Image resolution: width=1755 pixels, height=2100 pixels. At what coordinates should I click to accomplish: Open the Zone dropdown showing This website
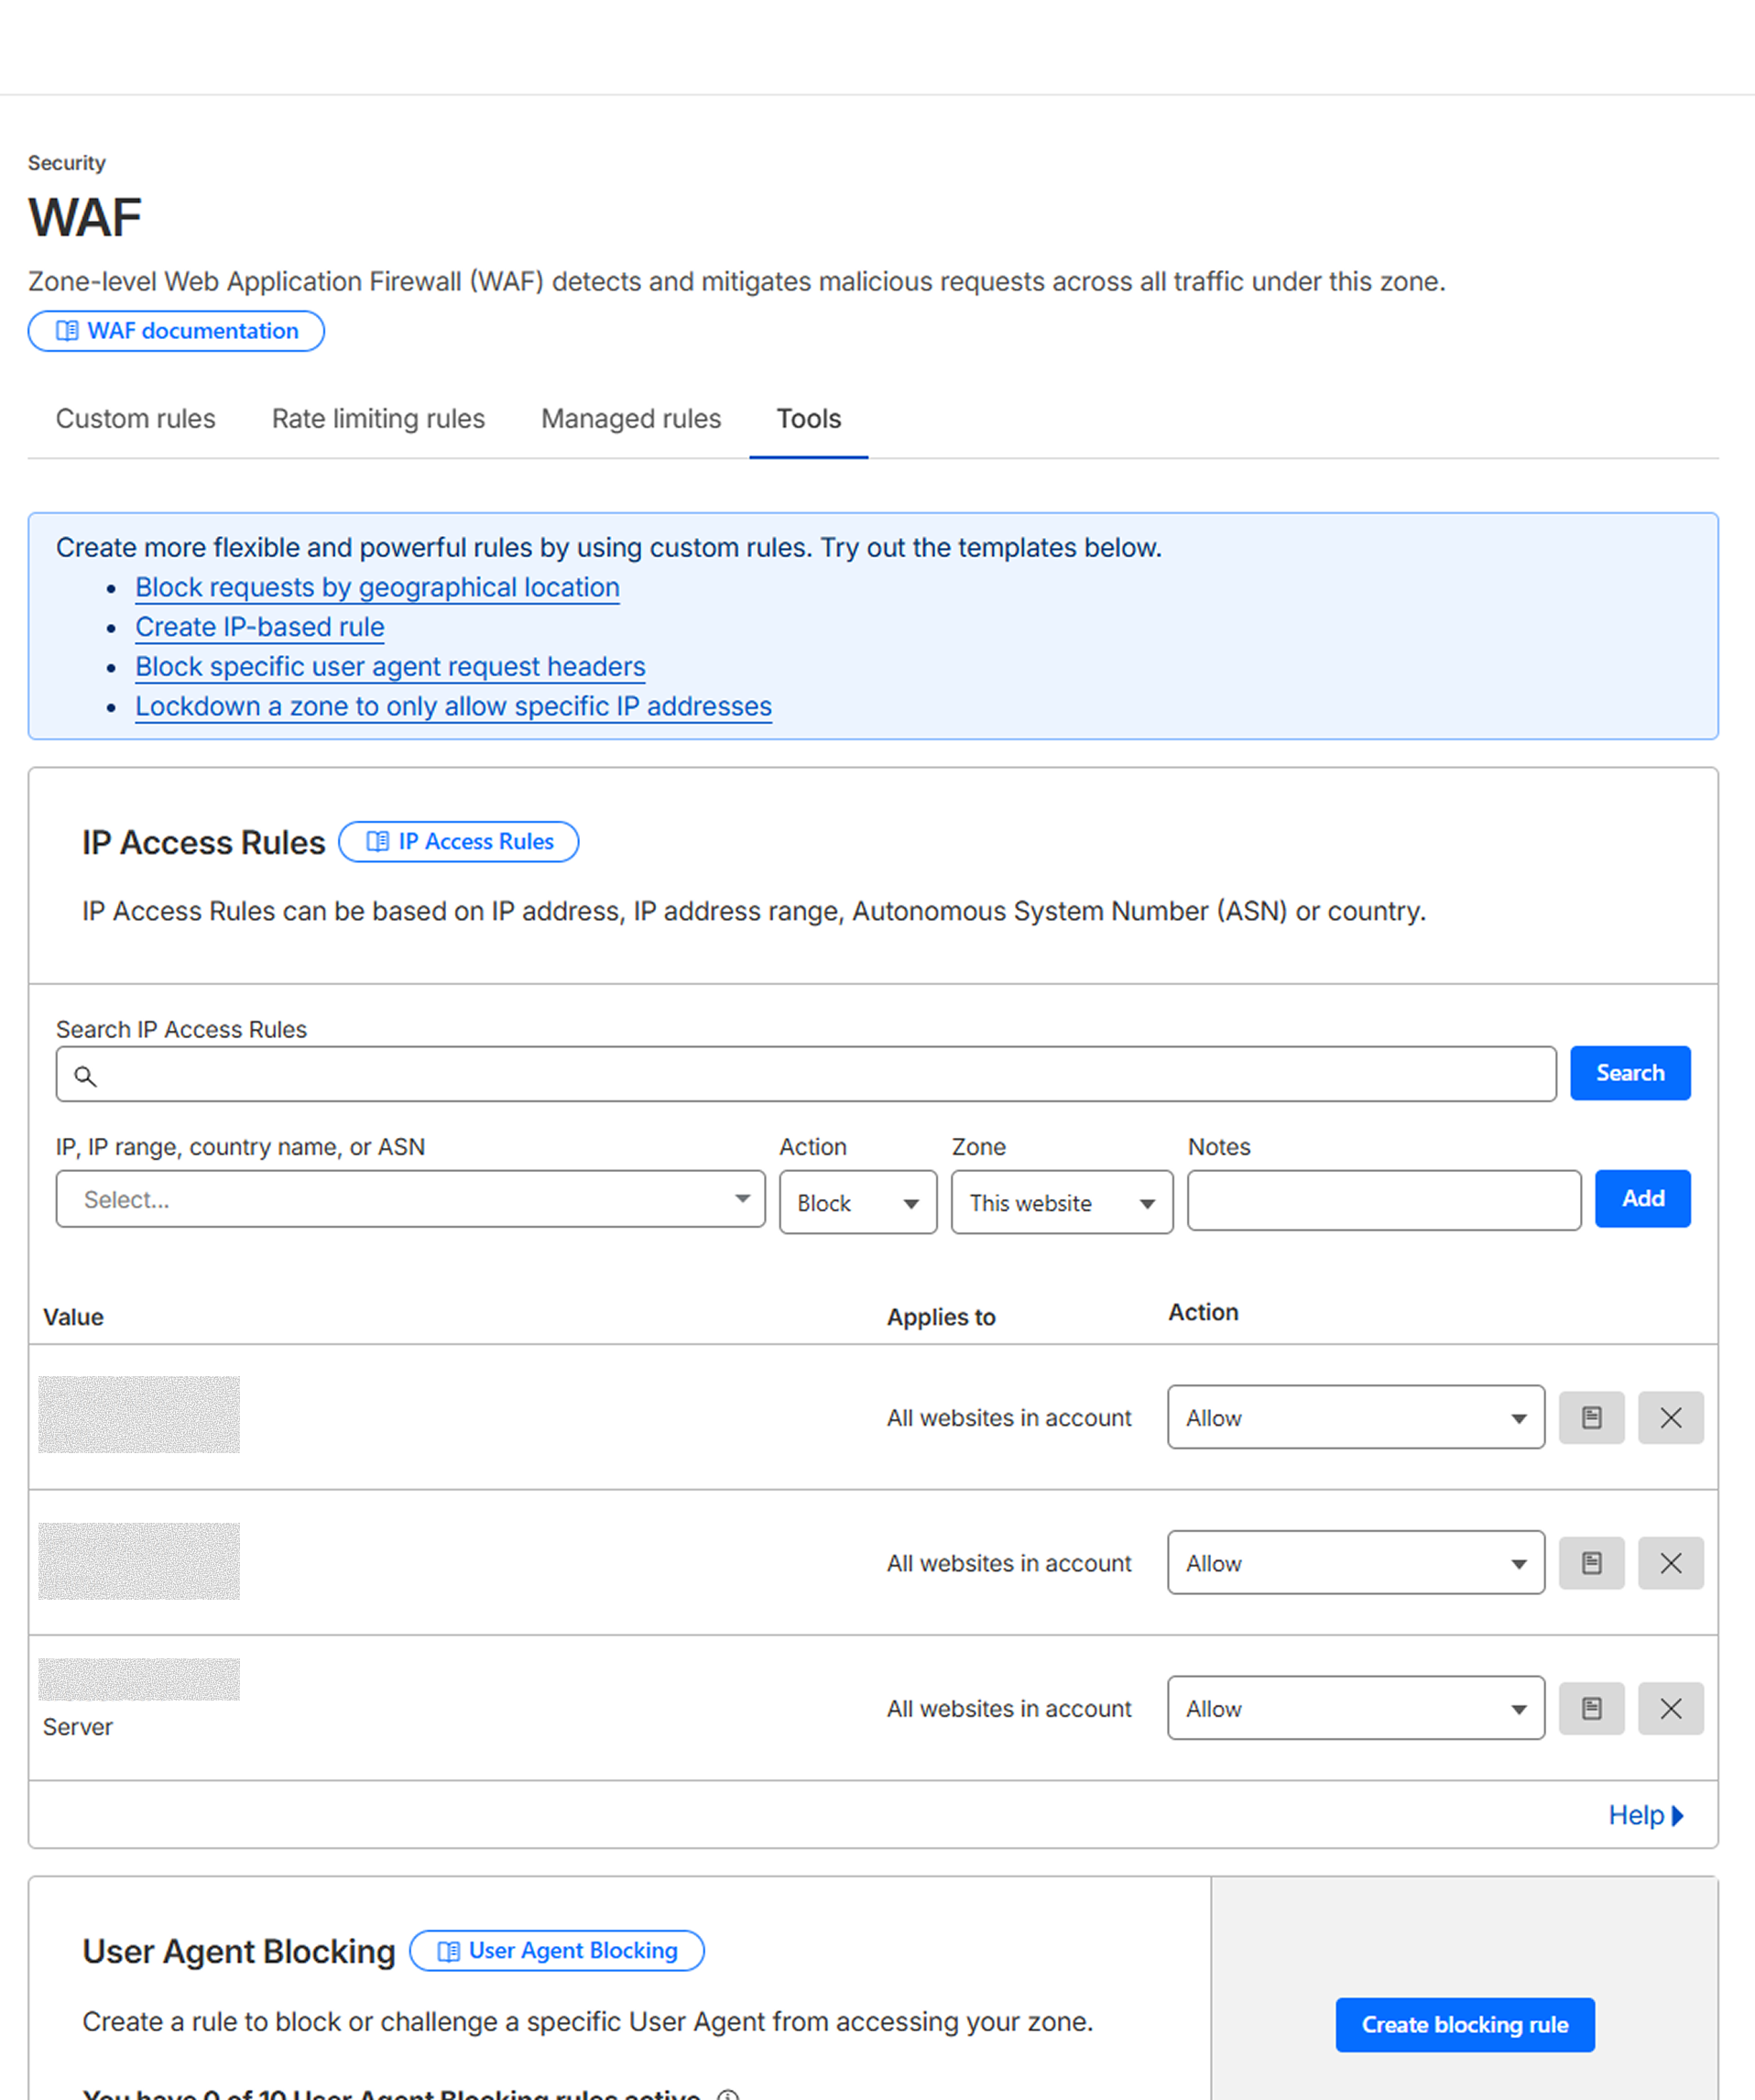click(x=1061, y=1202)
